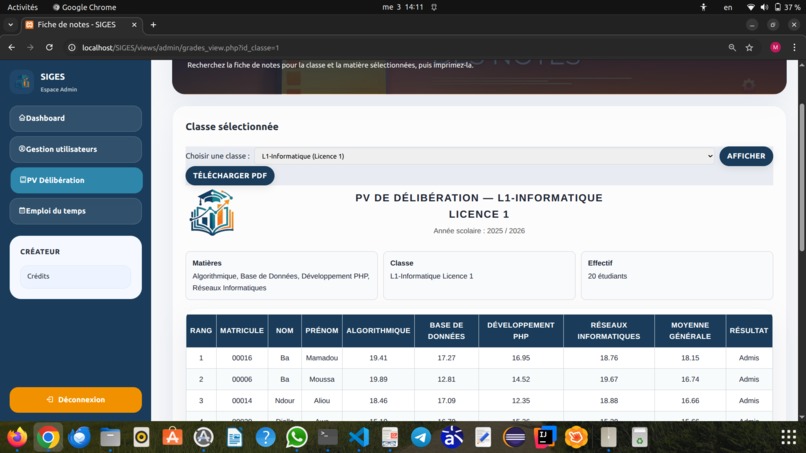Launch Telegram from the dock
This screenshot has width=806, height=453.
point(421,437)
